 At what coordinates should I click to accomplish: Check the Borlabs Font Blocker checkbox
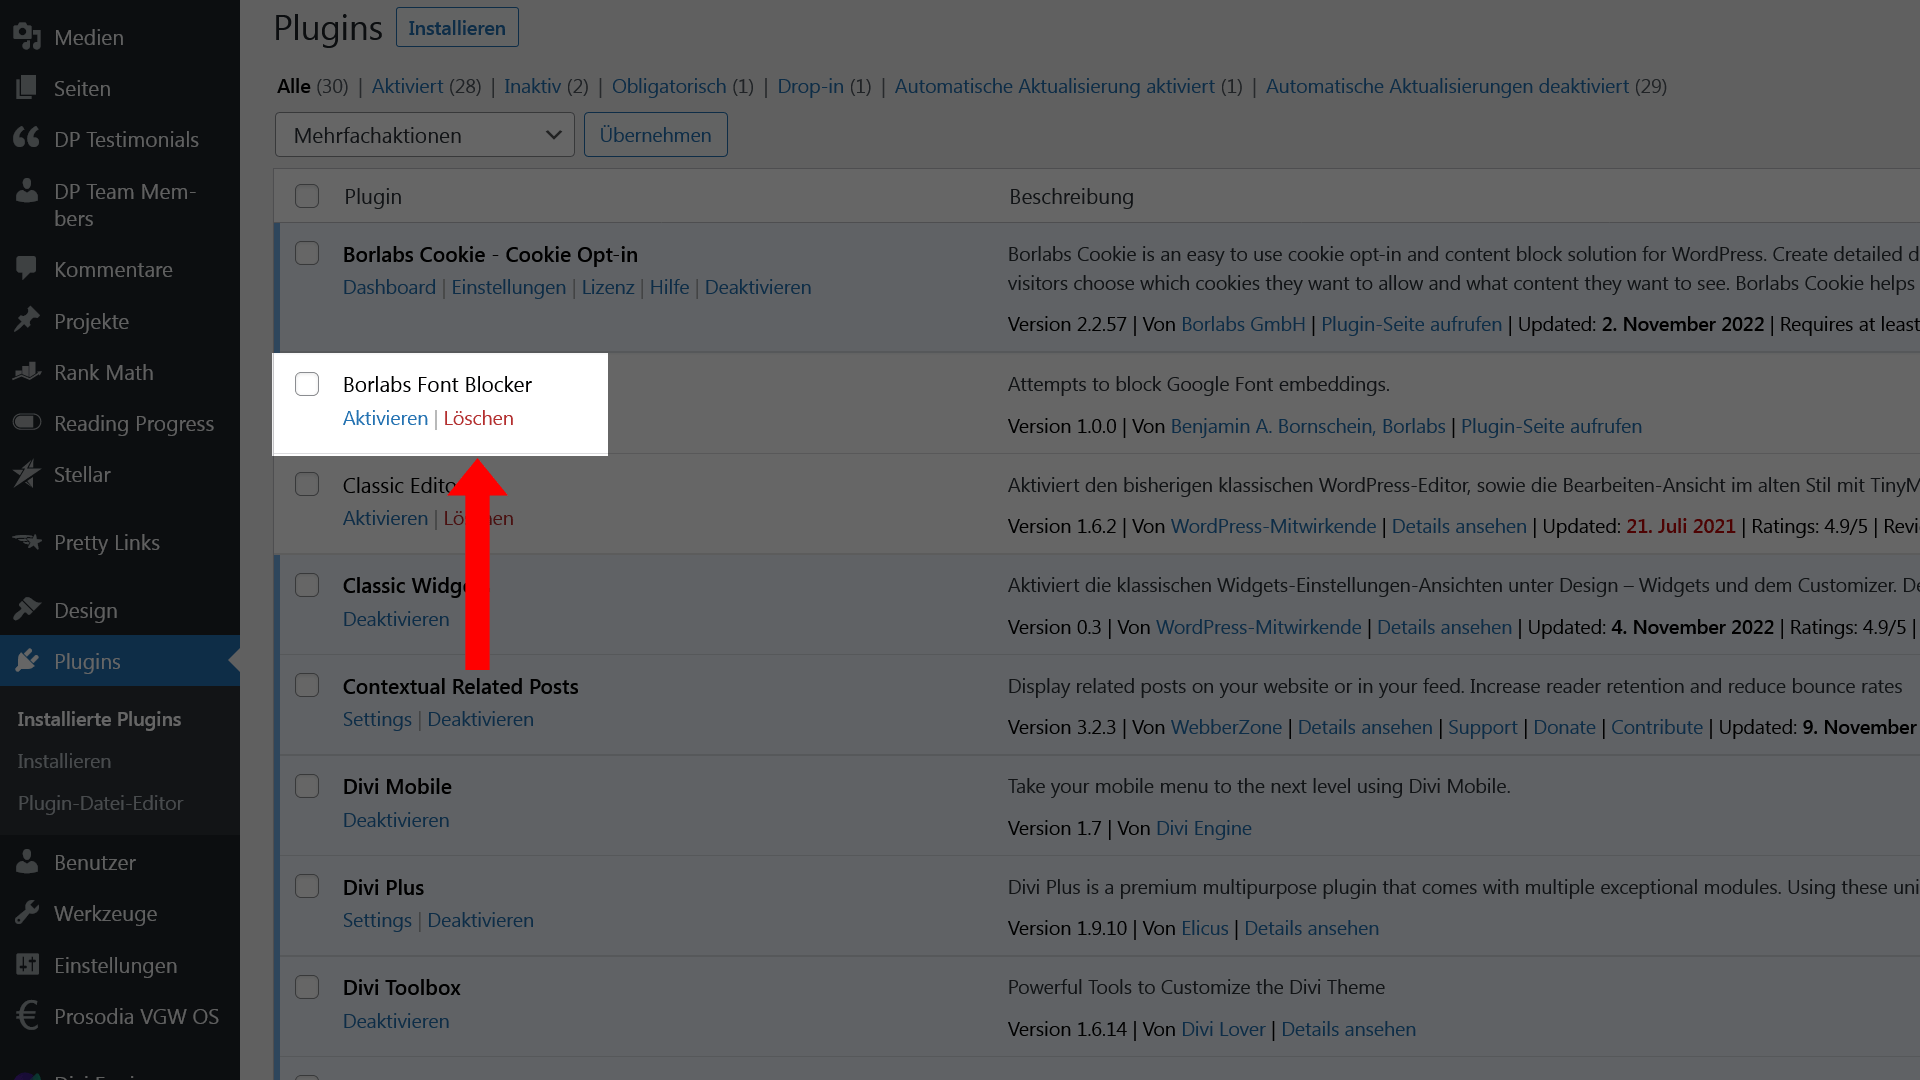click(307, 384)
